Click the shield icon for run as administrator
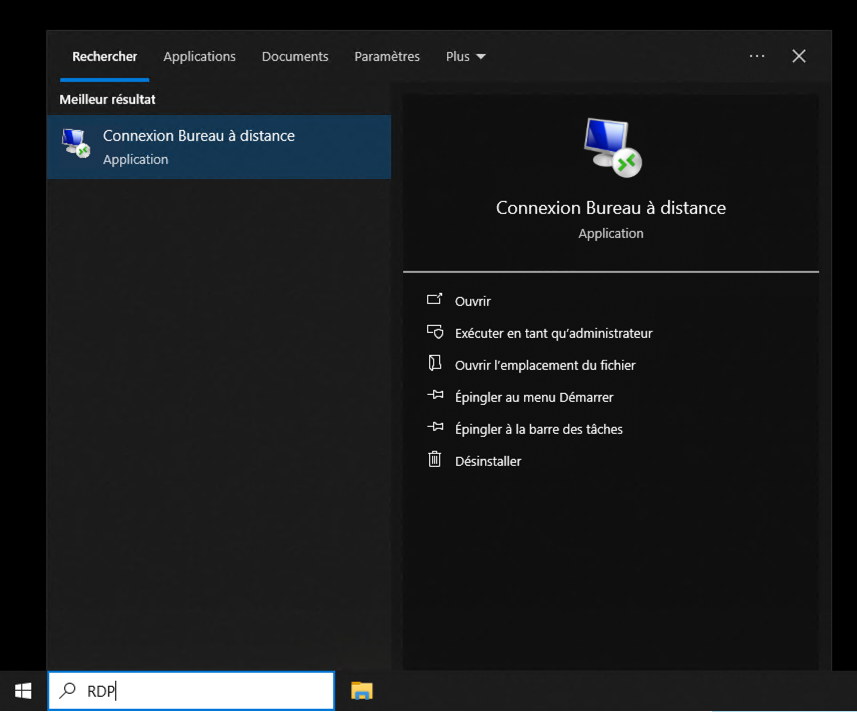Viewport: 857px width, 712px height. (x=435, y=332)
